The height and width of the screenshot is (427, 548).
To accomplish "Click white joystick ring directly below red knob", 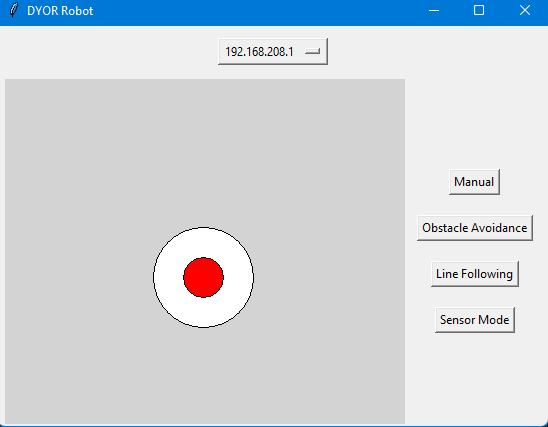I will pyautogui.click(x=203, y=312).
